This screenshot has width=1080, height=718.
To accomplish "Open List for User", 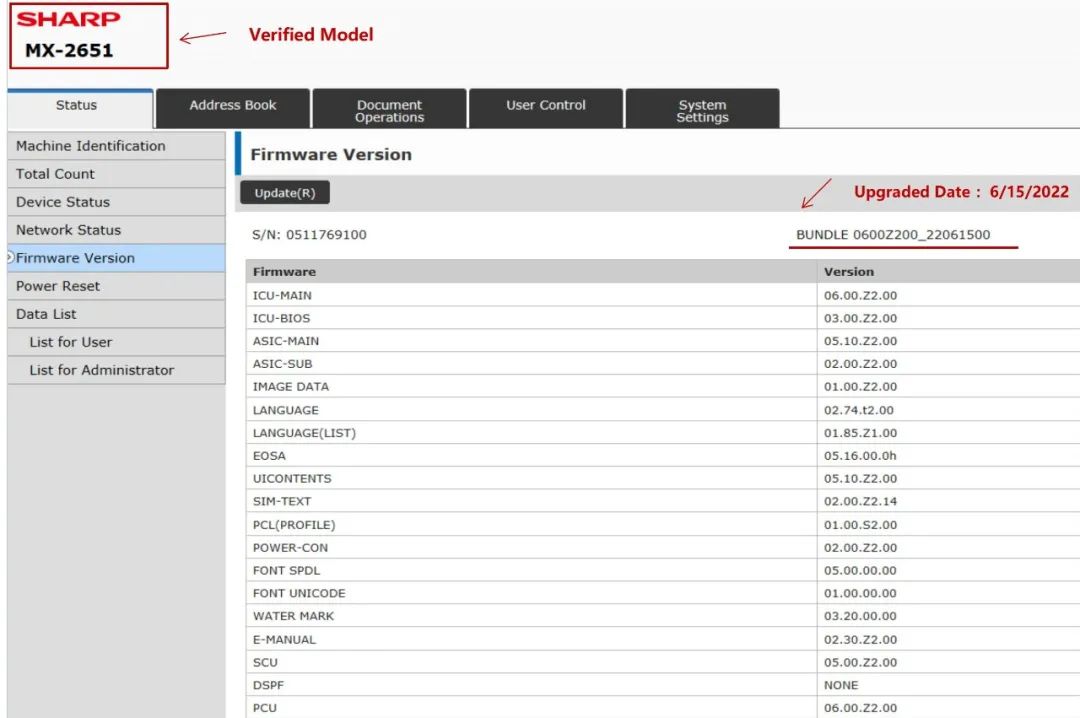I will [x=71, y=342].
